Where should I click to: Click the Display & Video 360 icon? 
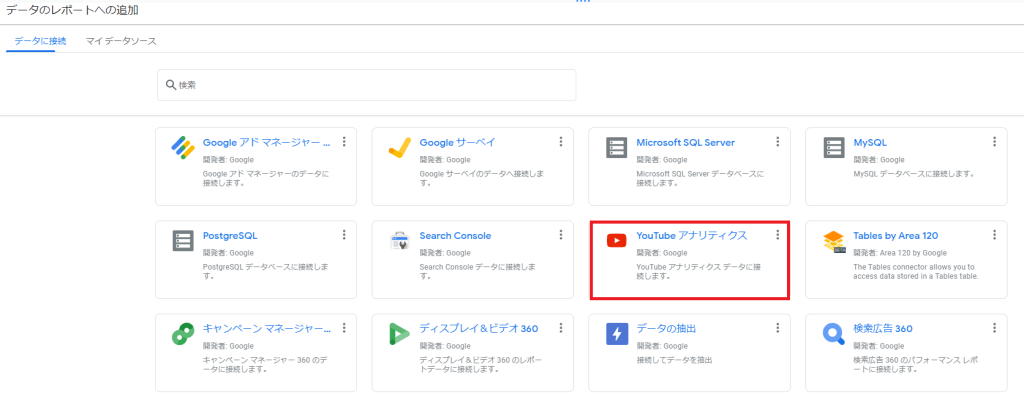[399, 334]
